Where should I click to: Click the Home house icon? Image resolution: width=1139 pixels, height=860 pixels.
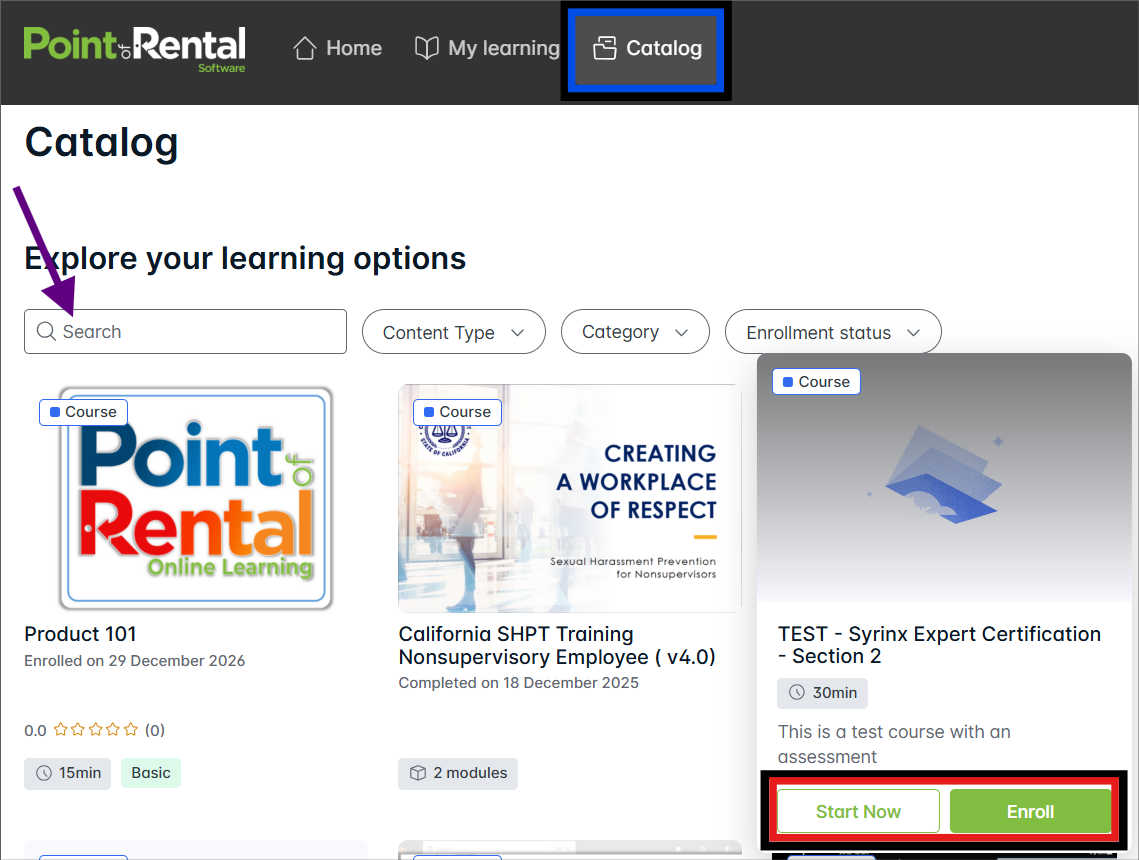[305, 48]
